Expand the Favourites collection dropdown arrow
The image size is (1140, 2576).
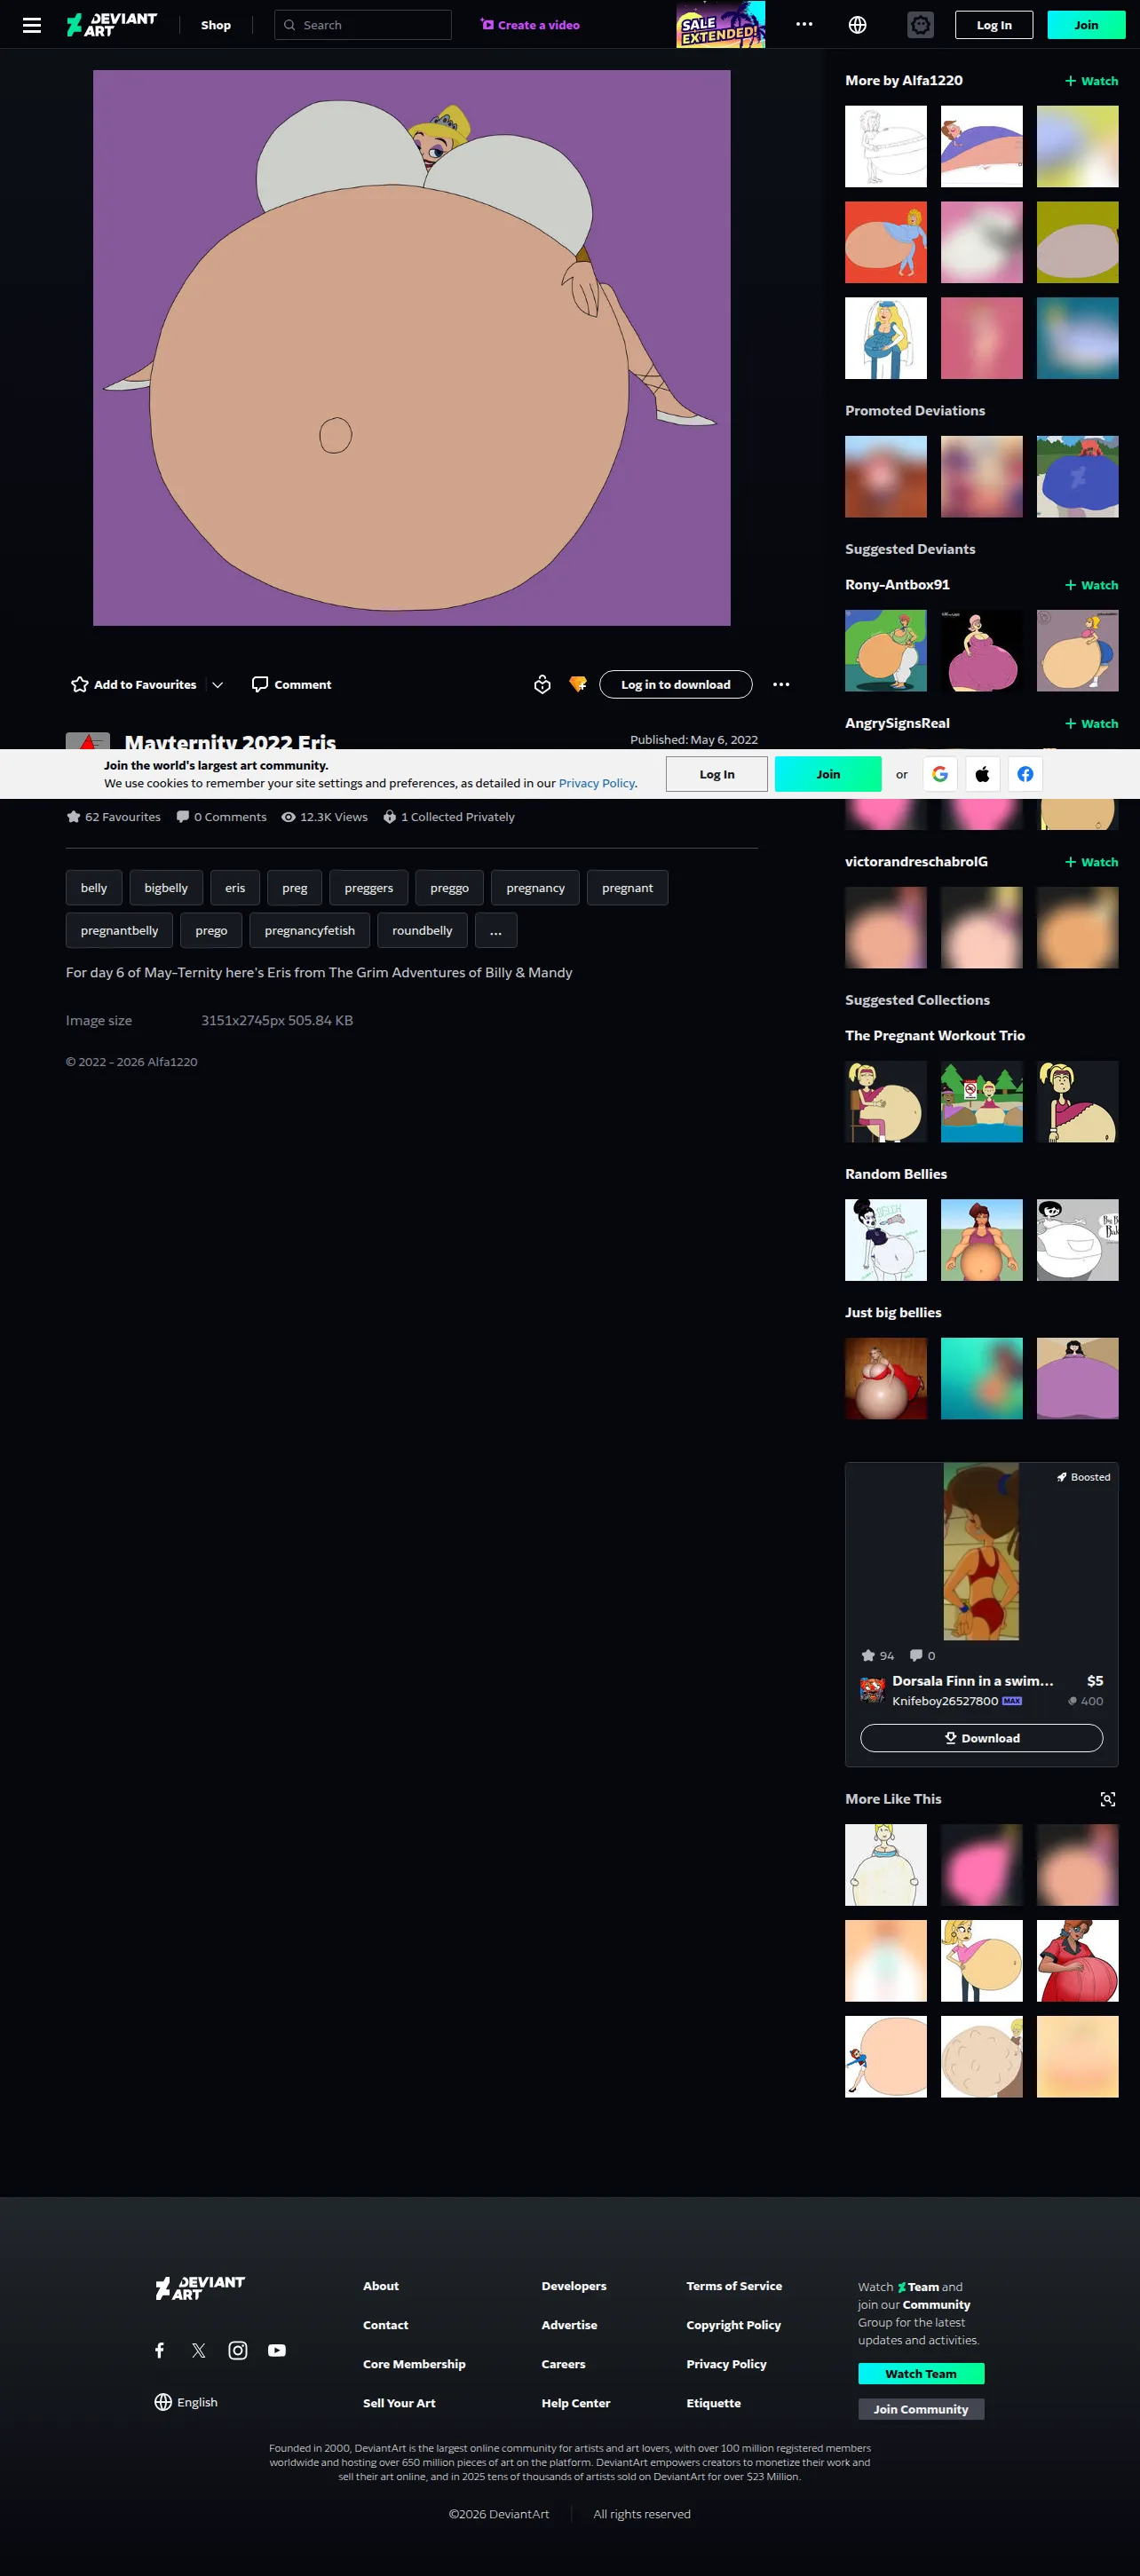tap(217, 685)
